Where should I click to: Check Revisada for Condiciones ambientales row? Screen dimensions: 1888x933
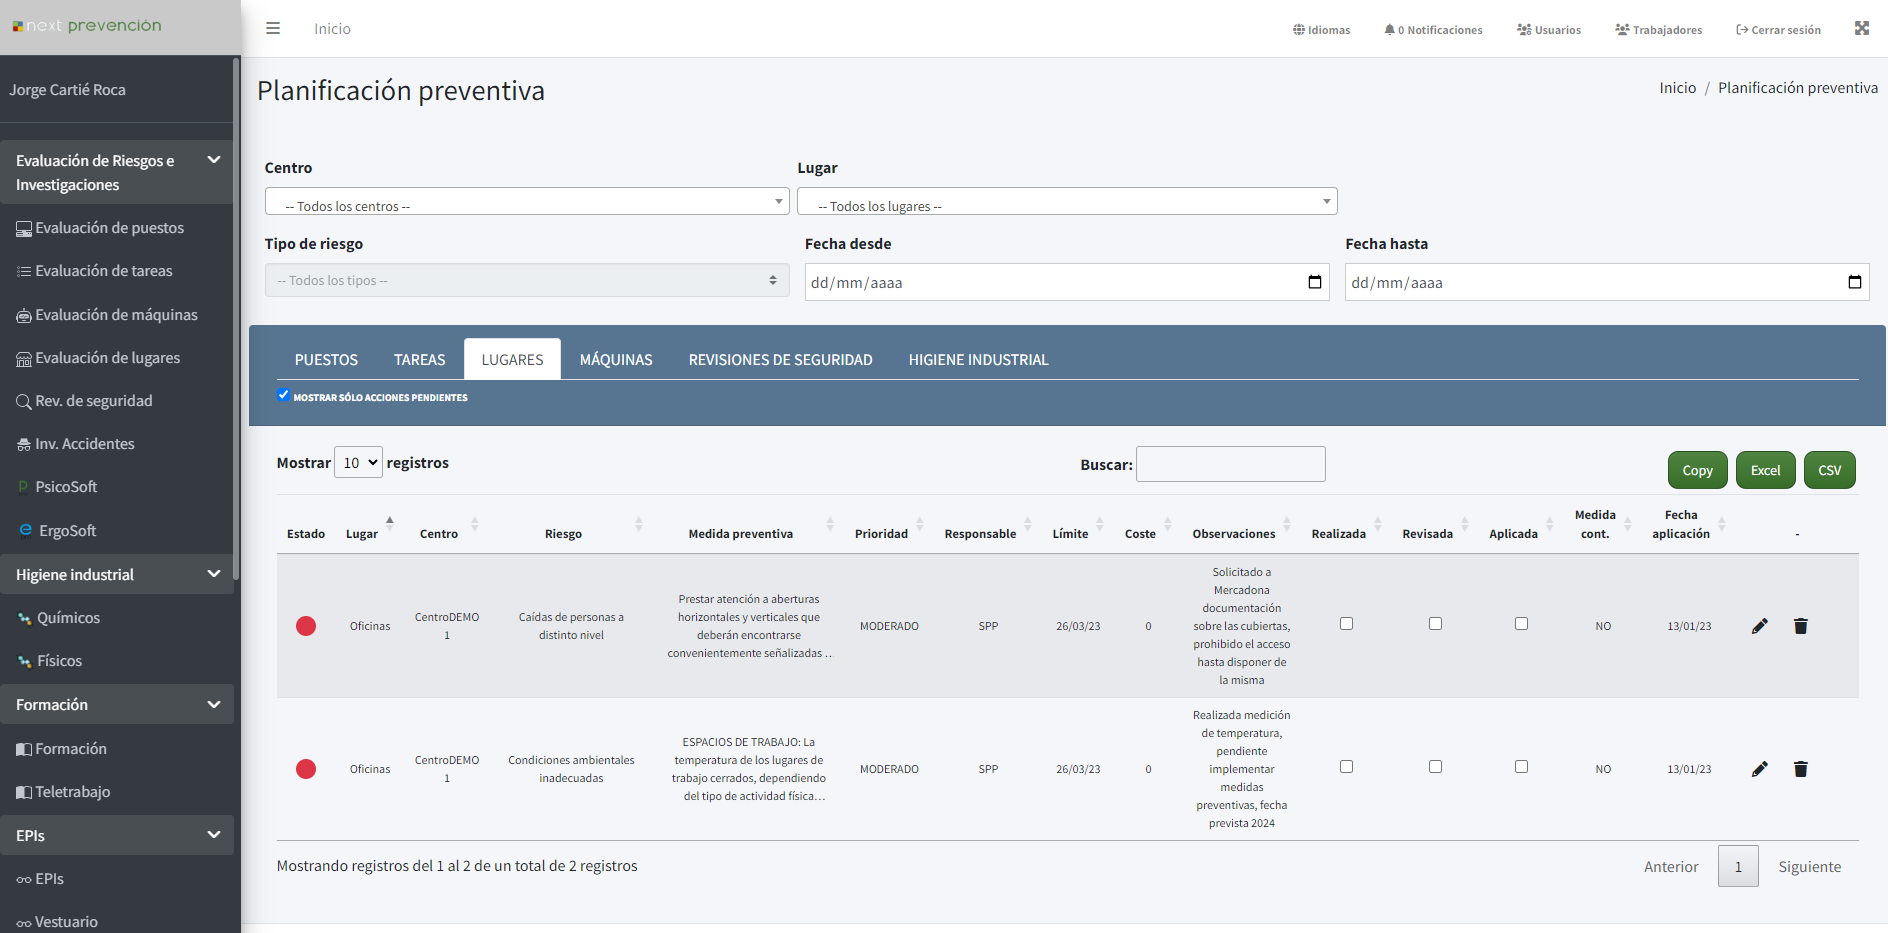1435,767
